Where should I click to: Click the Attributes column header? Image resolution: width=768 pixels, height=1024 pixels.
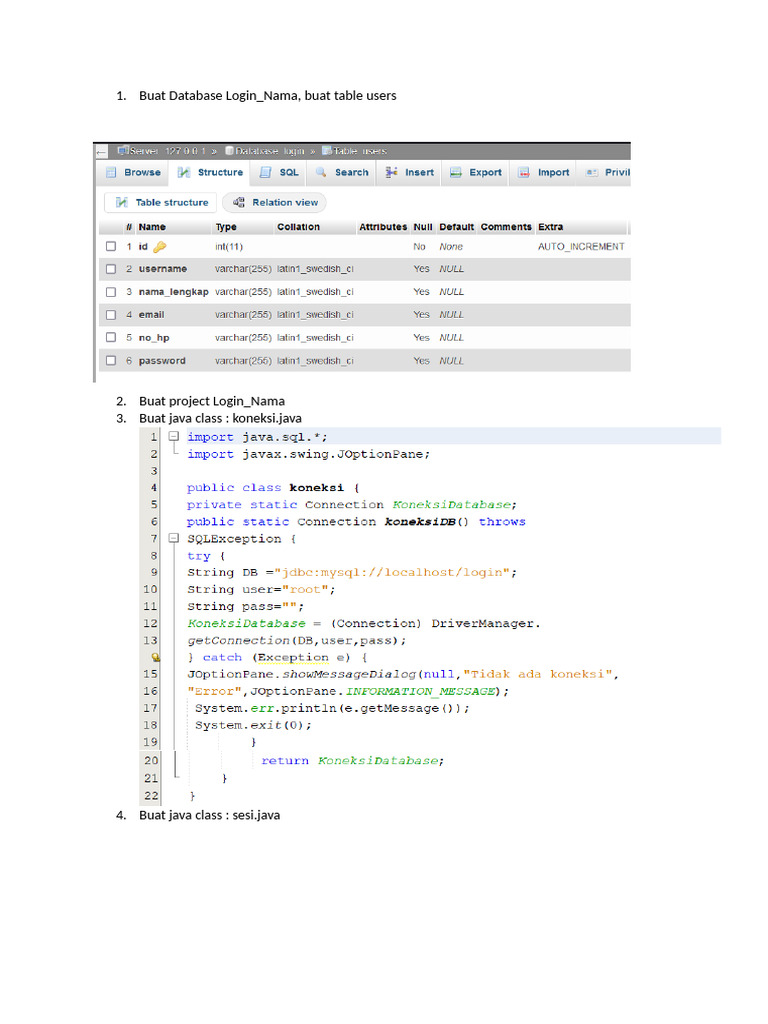(x=383, y=227)
